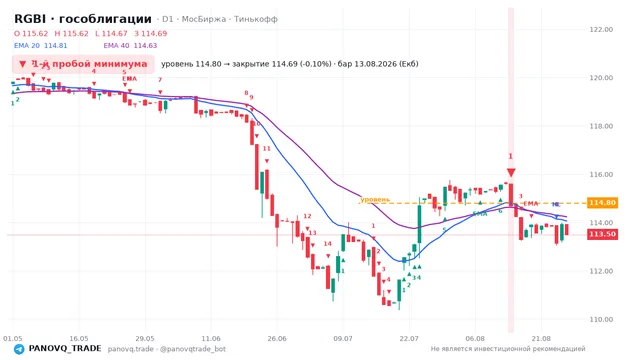The width and height of the screenshot is (640, 360).
Task: Click the 06.08 date axis label
Action: pyautogui.click(x=475, y=338)
